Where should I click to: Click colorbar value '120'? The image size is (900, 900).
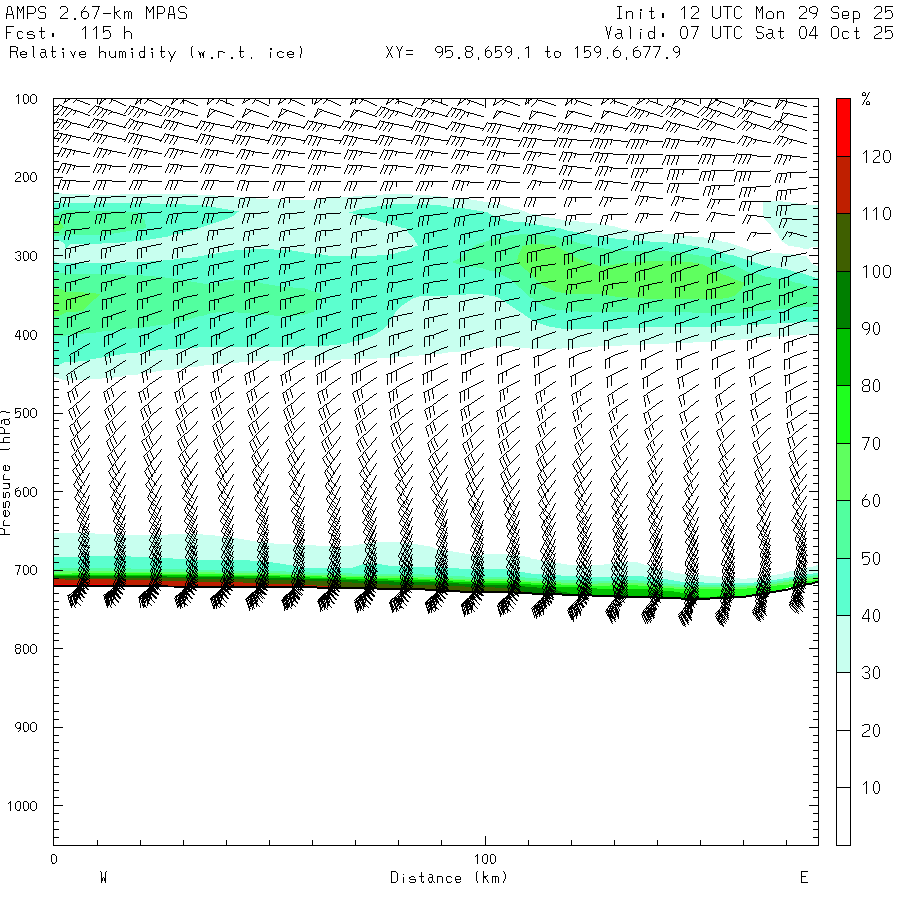pyautogui.click(x=876, y=157)
